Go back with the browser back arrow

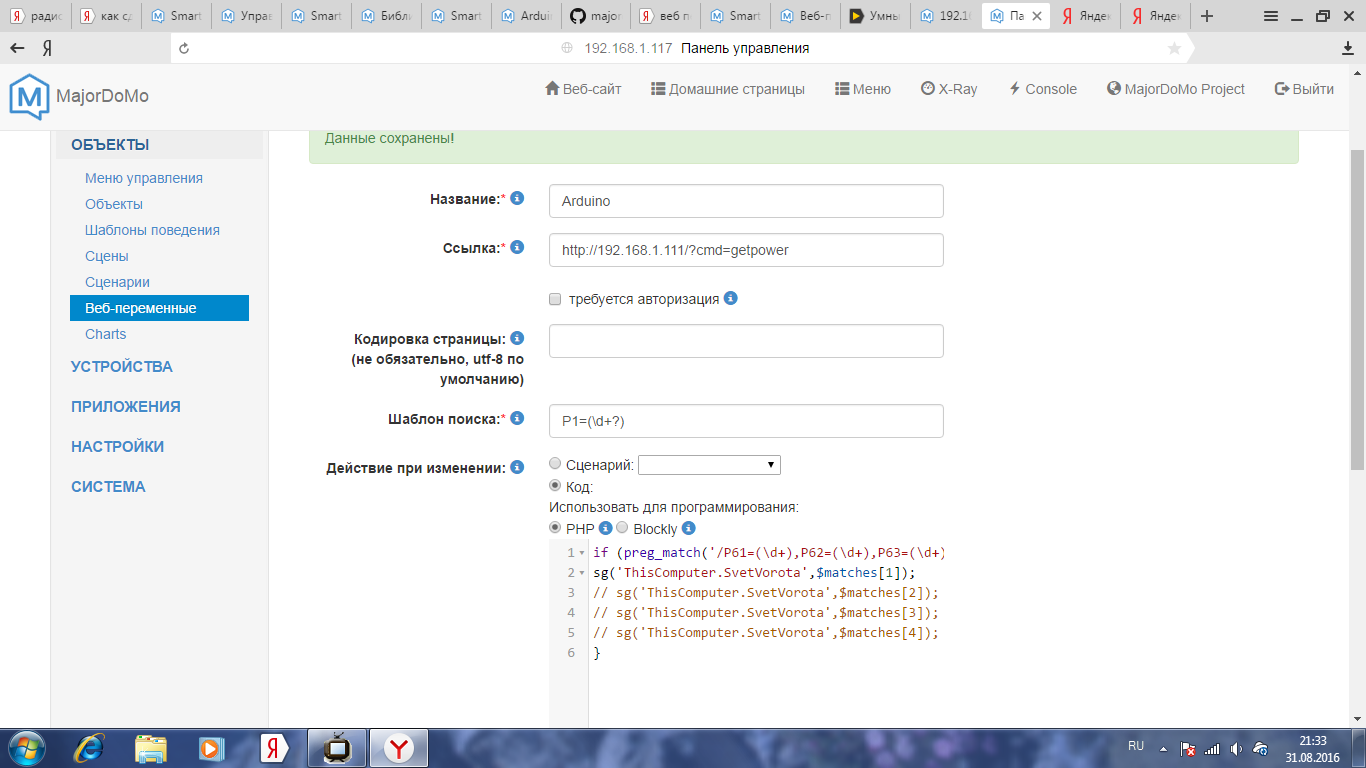pos(17,48)
